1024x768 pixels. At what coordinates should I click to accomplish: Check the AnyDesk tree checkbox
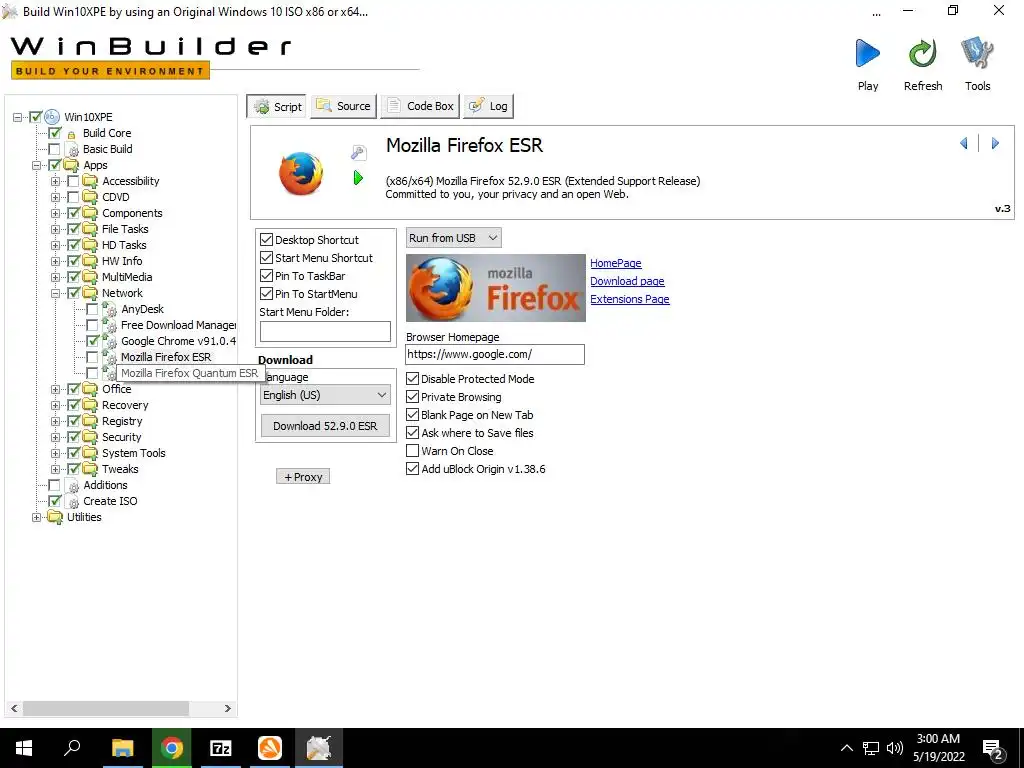[92, 309]
